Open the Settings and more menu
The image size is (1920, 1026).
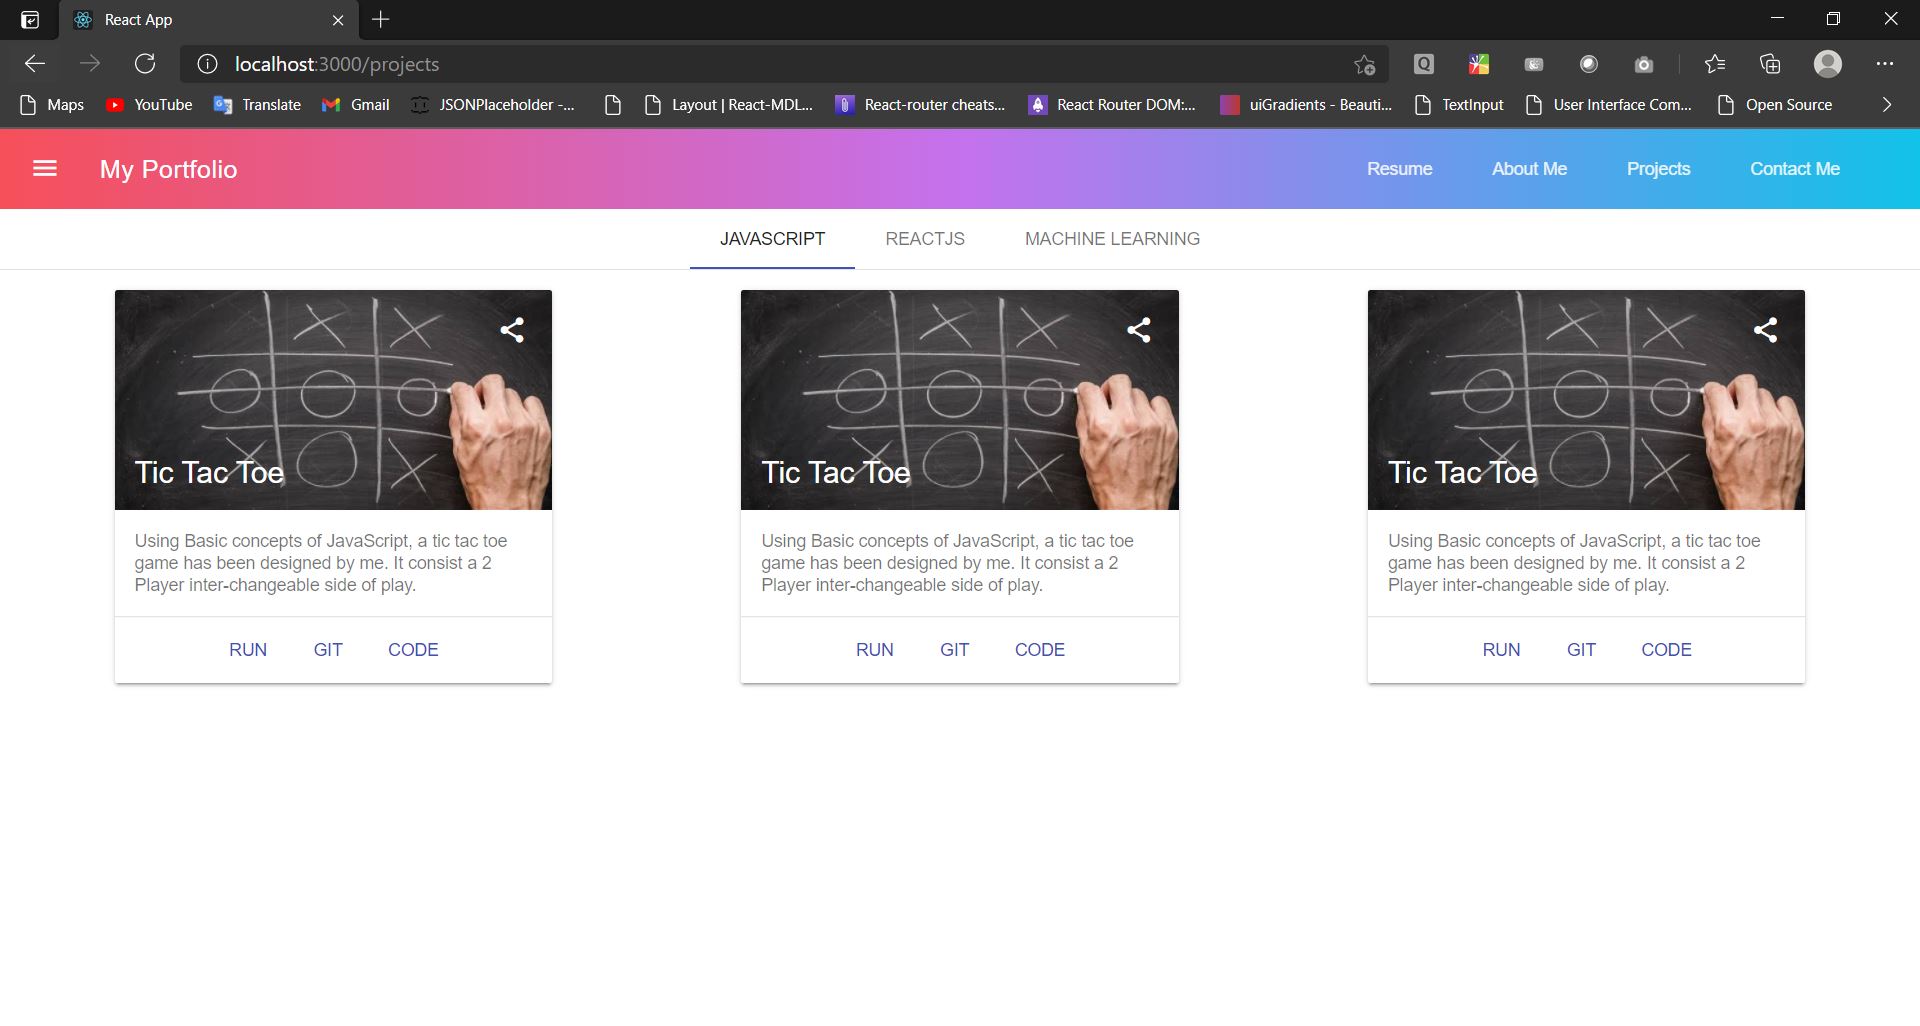(1885, 63)
